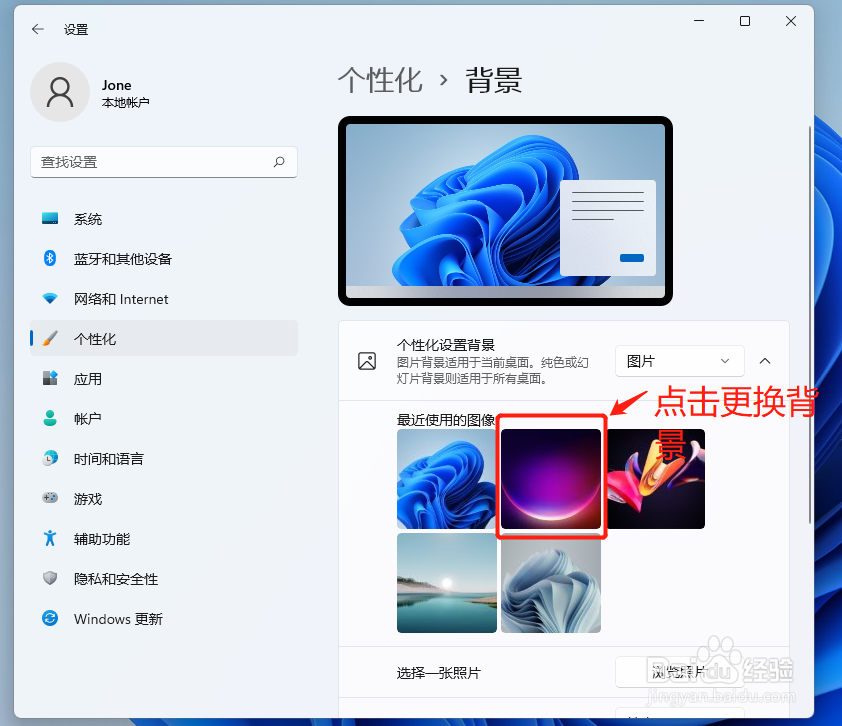
Task: Select 个性化 in the sidebar
Action: tap(164, 338)
